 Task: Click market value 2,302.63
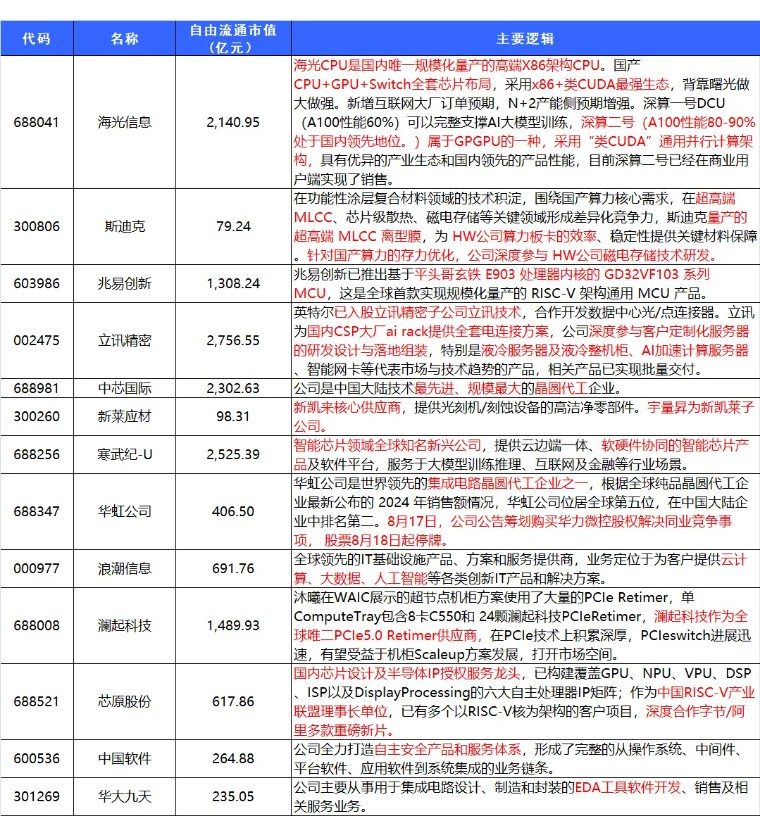click(x=233, y=388)
